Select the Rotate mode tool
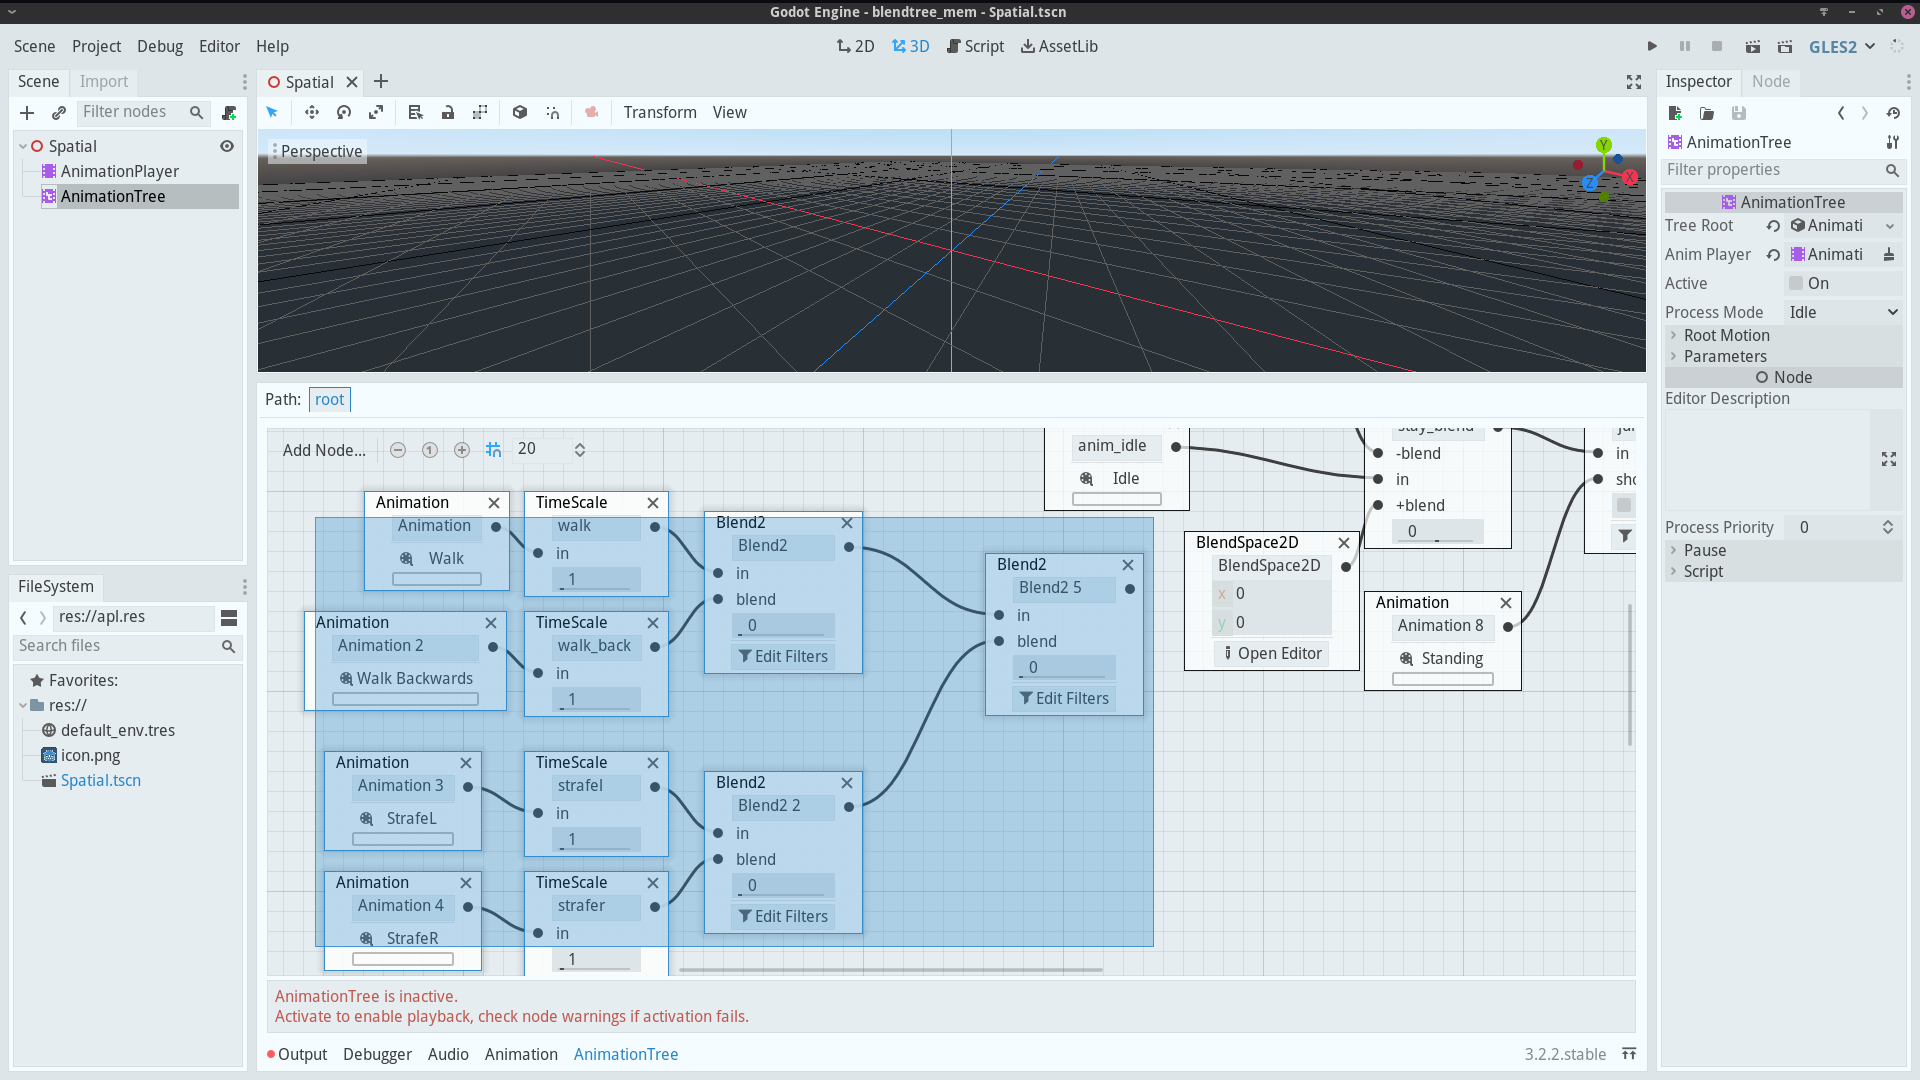 click(x=343, y=112)
